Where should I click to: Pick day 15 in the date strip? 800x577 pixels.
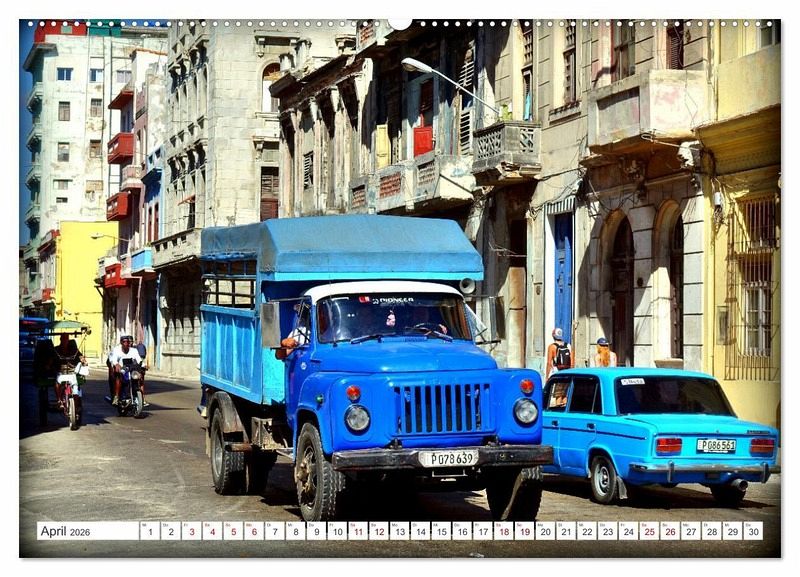point(440,531)
